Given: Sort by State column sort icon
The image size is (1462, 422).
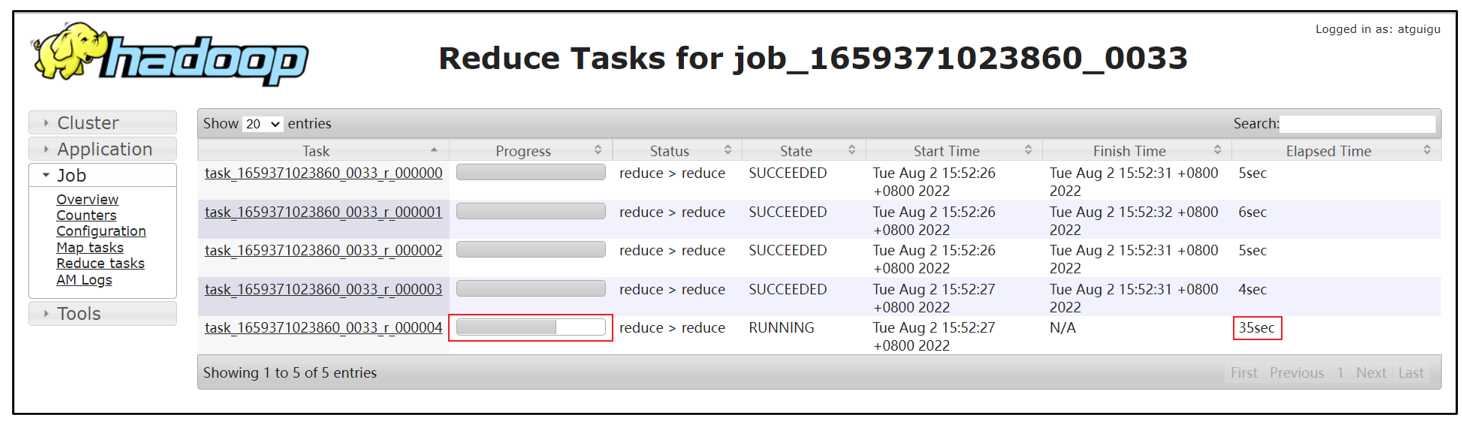Looking at the screenshot, I should tap(851, 150).
